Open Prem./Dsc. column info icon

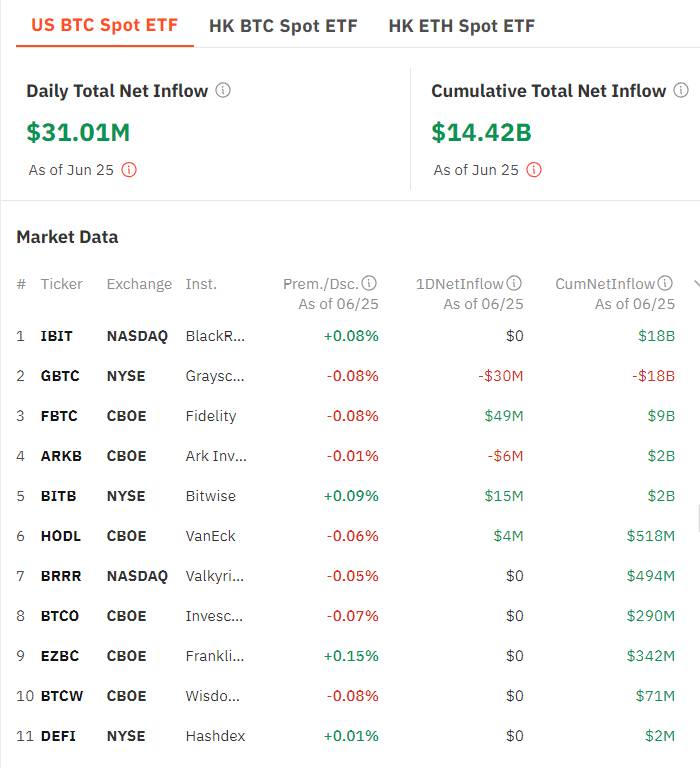click(369, 283)
